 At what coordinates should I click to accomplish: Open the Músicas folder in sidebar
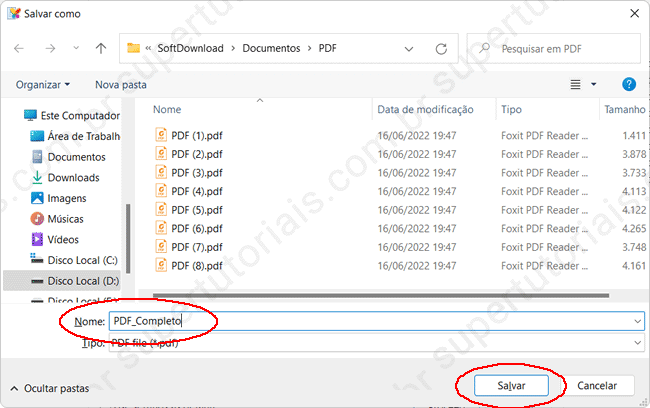tap(65, 219)
